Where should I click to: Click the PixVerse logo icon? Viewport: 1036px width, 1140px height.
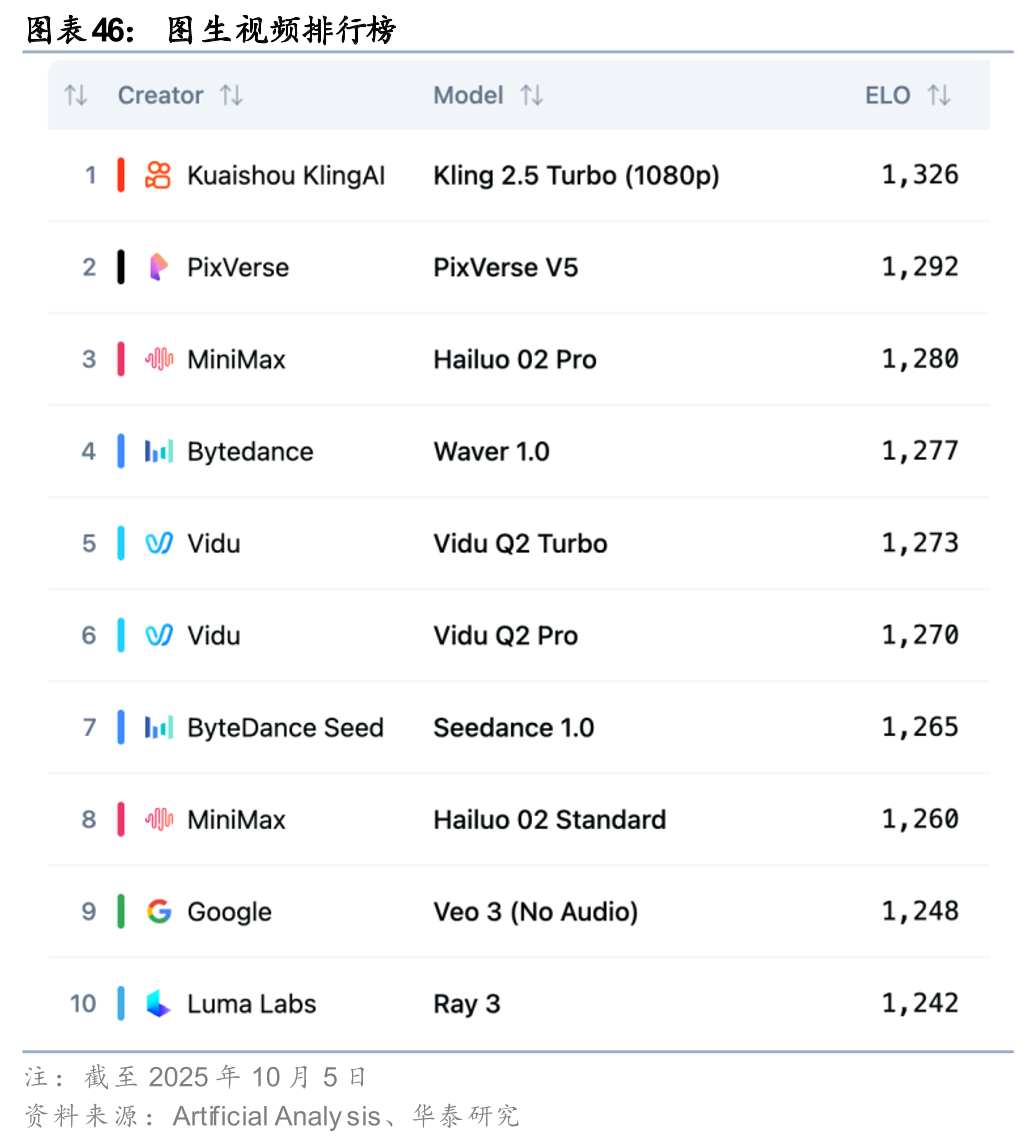click(x=158, y=267)
